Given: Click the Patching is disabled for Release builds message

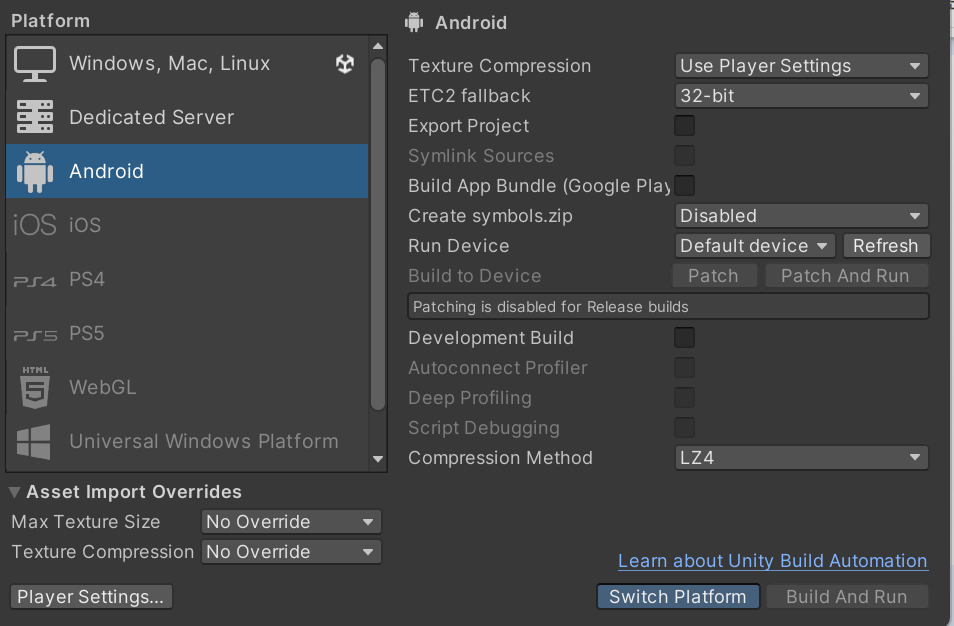Looking at the screenshot, I should pyautogui.click(x=668, y=307).
